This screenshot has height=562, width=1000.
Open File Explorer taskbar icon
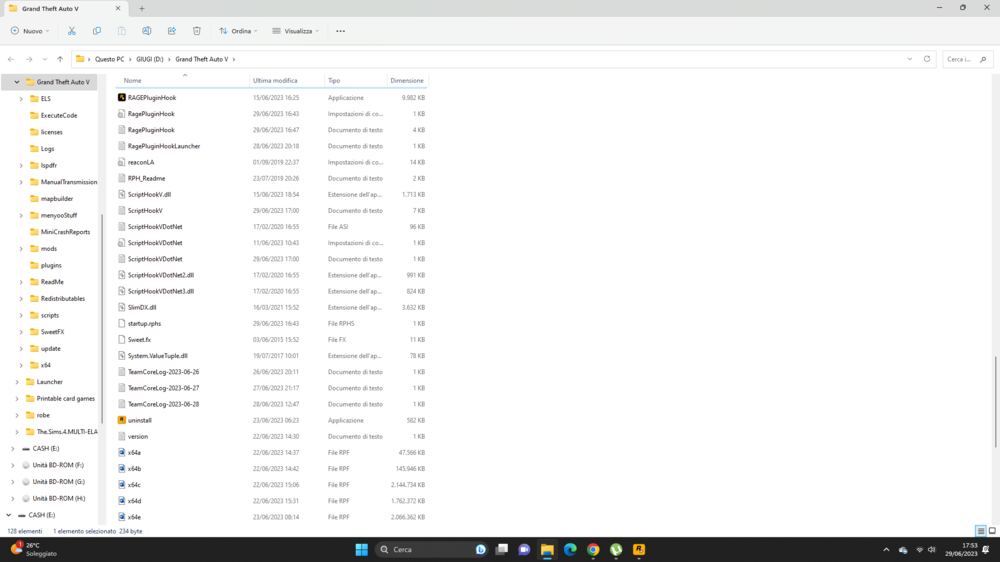tap(547, 549)
